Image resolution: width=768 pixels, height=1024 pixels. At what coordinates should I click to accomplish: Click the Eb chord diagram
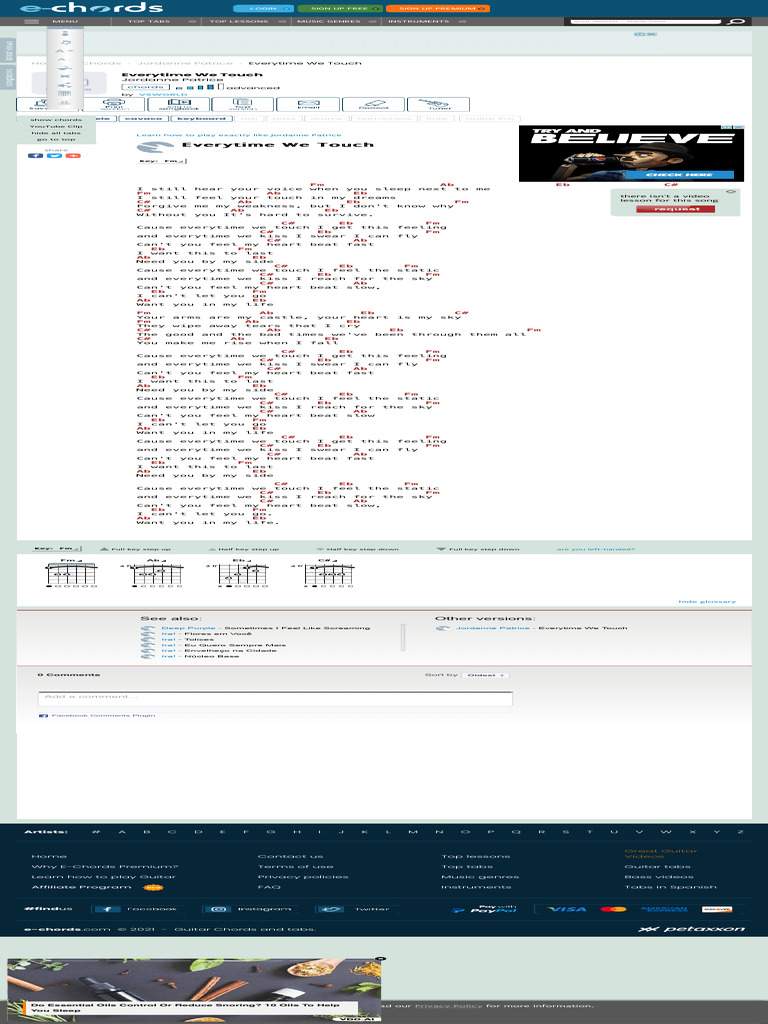coord(242,573)
